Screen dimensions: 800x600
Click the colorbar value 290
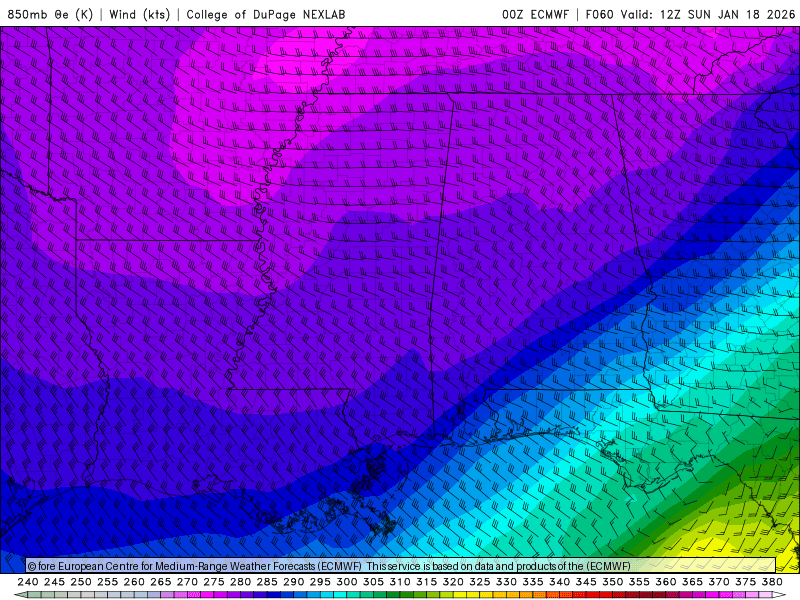(293, 582)
